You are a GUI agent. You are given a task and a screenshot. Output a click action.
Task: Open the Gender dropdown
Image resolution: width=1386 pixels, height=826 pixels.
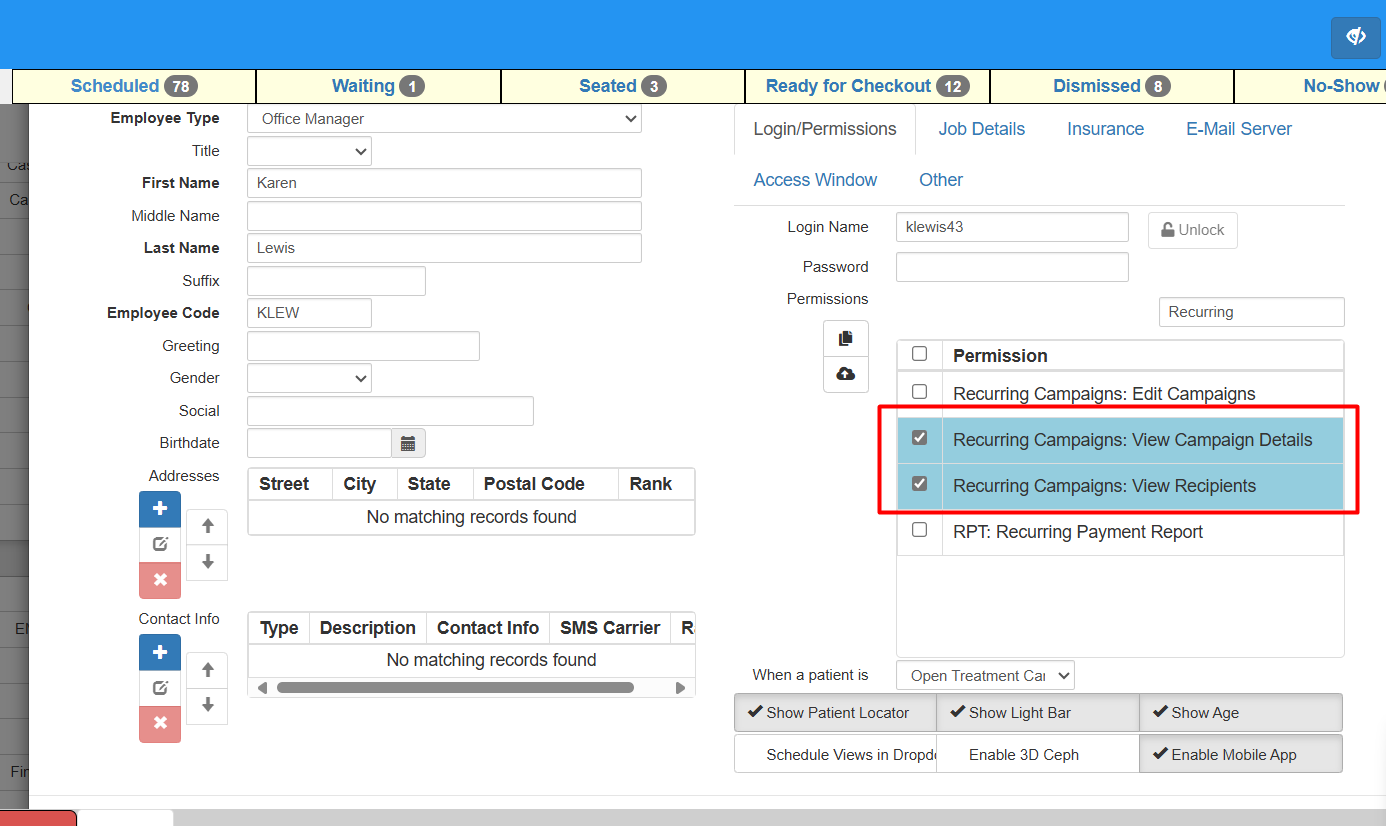coord(309,378)
